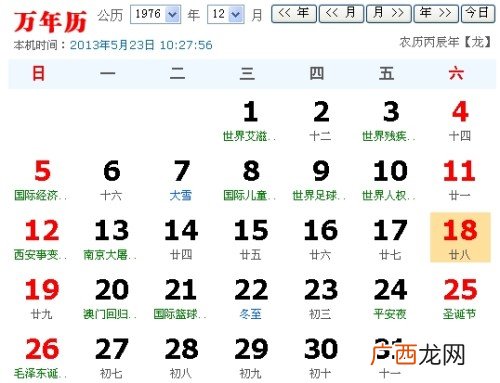Click local time 2013年5月23日 text
The width and height of the screenshot is (500, 383).
(141, 45)
